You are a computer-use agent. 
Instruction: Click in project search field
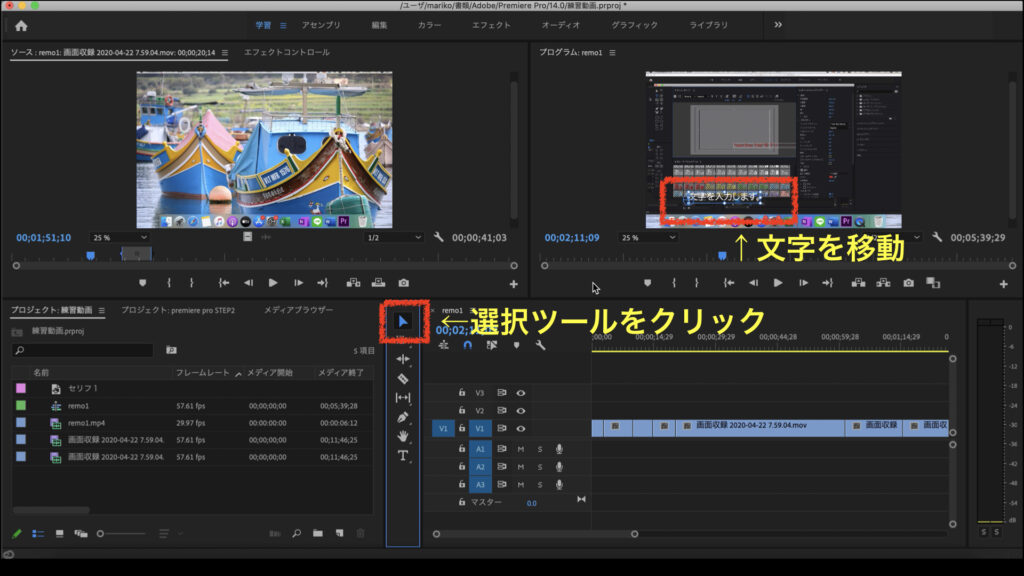(x=83, y=351)
